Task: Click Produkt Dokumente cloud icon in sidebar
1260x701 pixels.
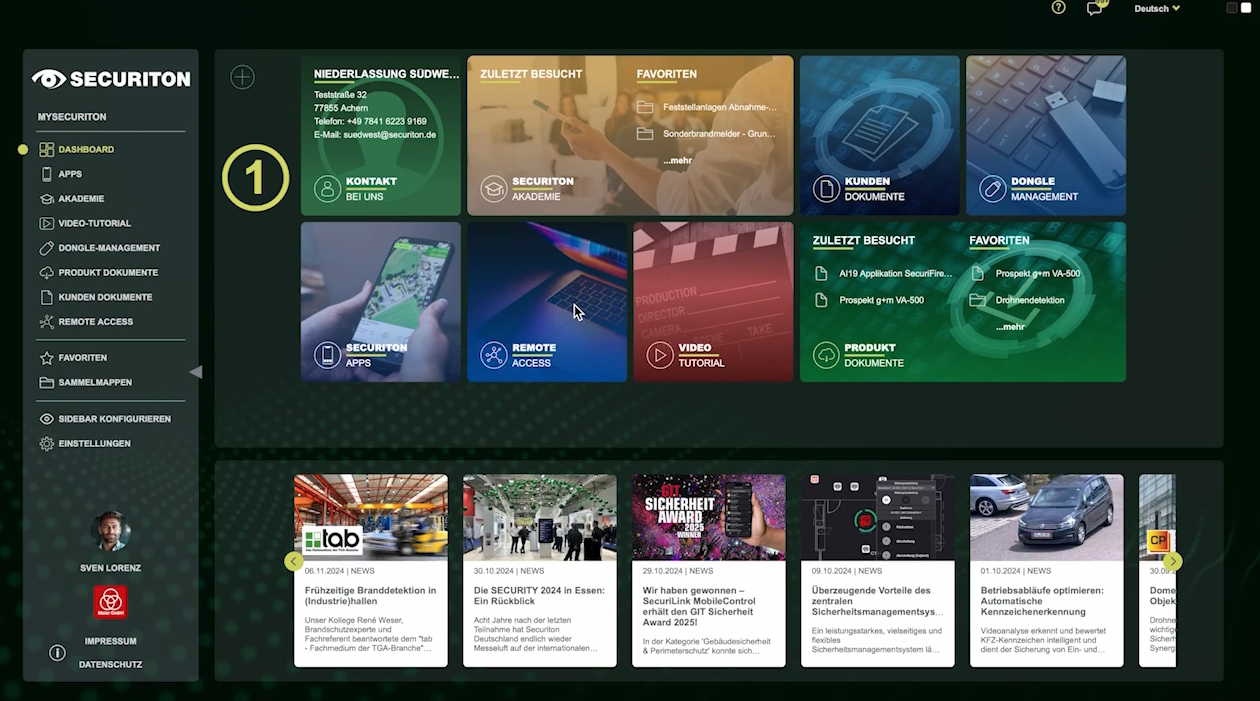Action: (46, 273)
